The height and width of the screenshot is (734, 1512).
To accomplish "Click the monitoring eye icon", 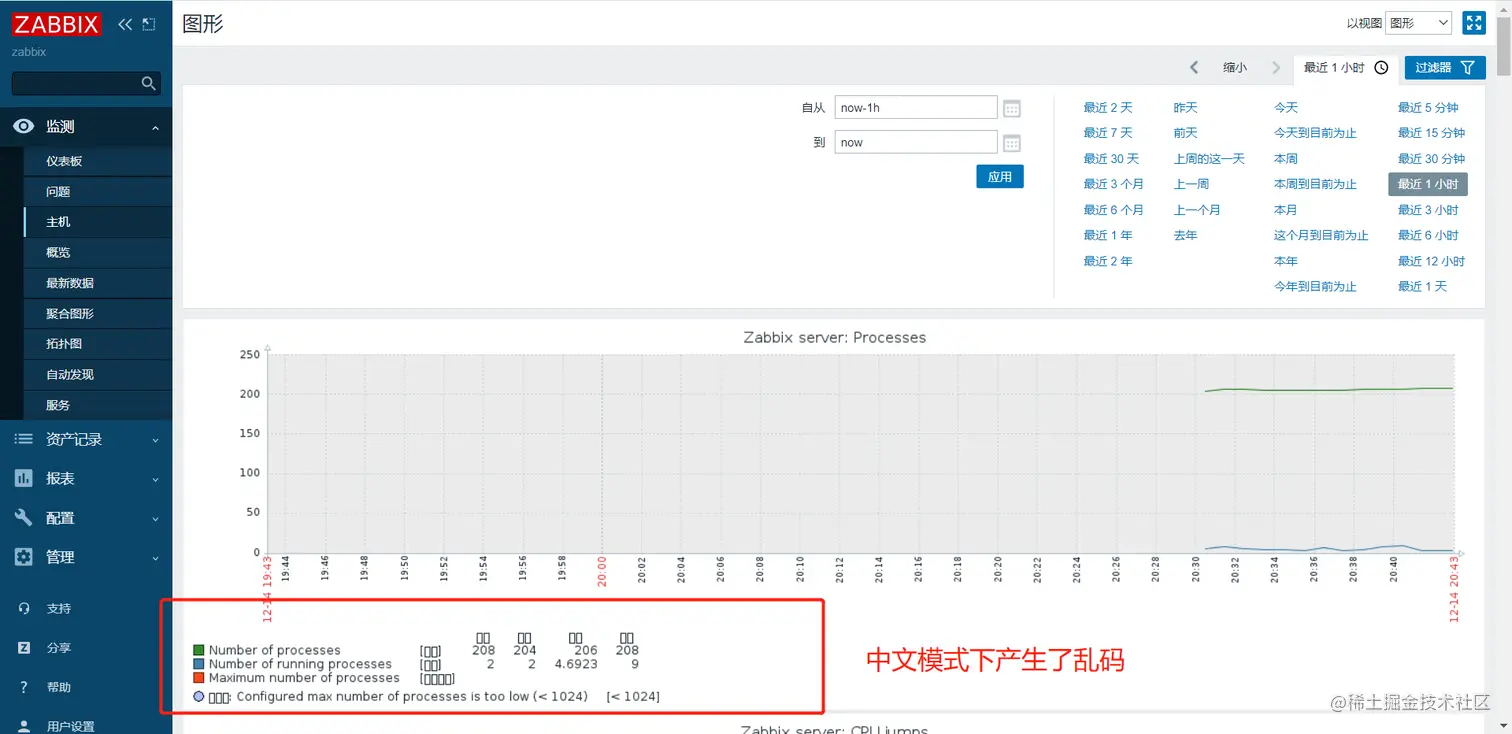I will (x=23, y=127).
